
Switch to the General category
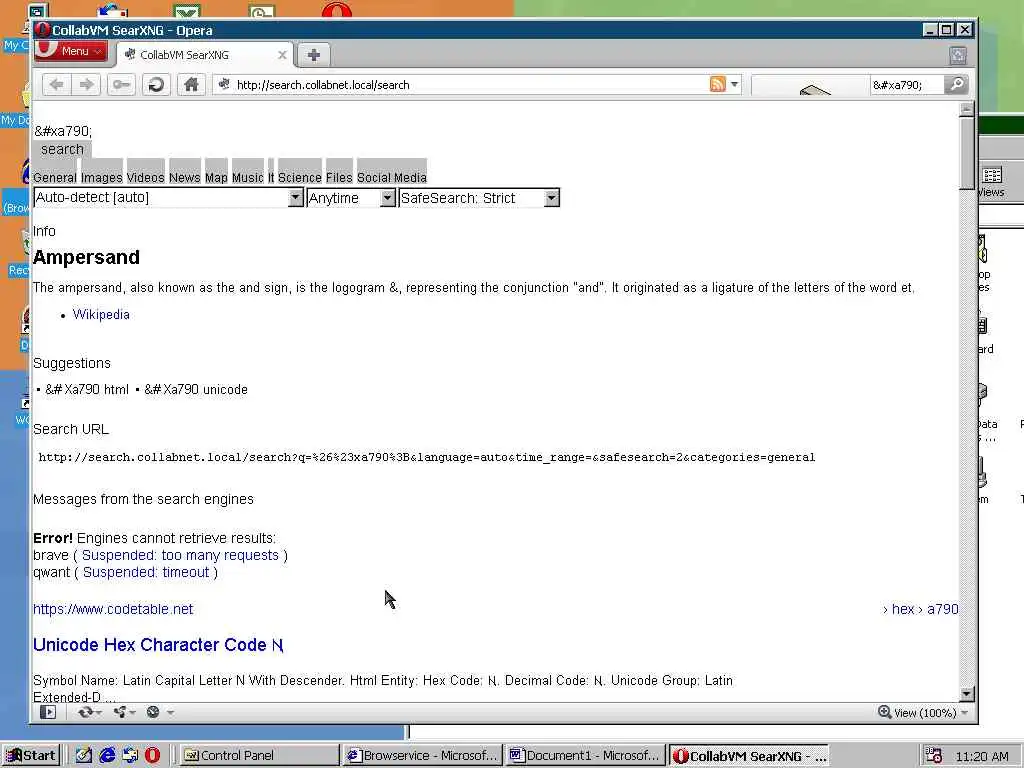pyautogui.click(x=55, y=178)
